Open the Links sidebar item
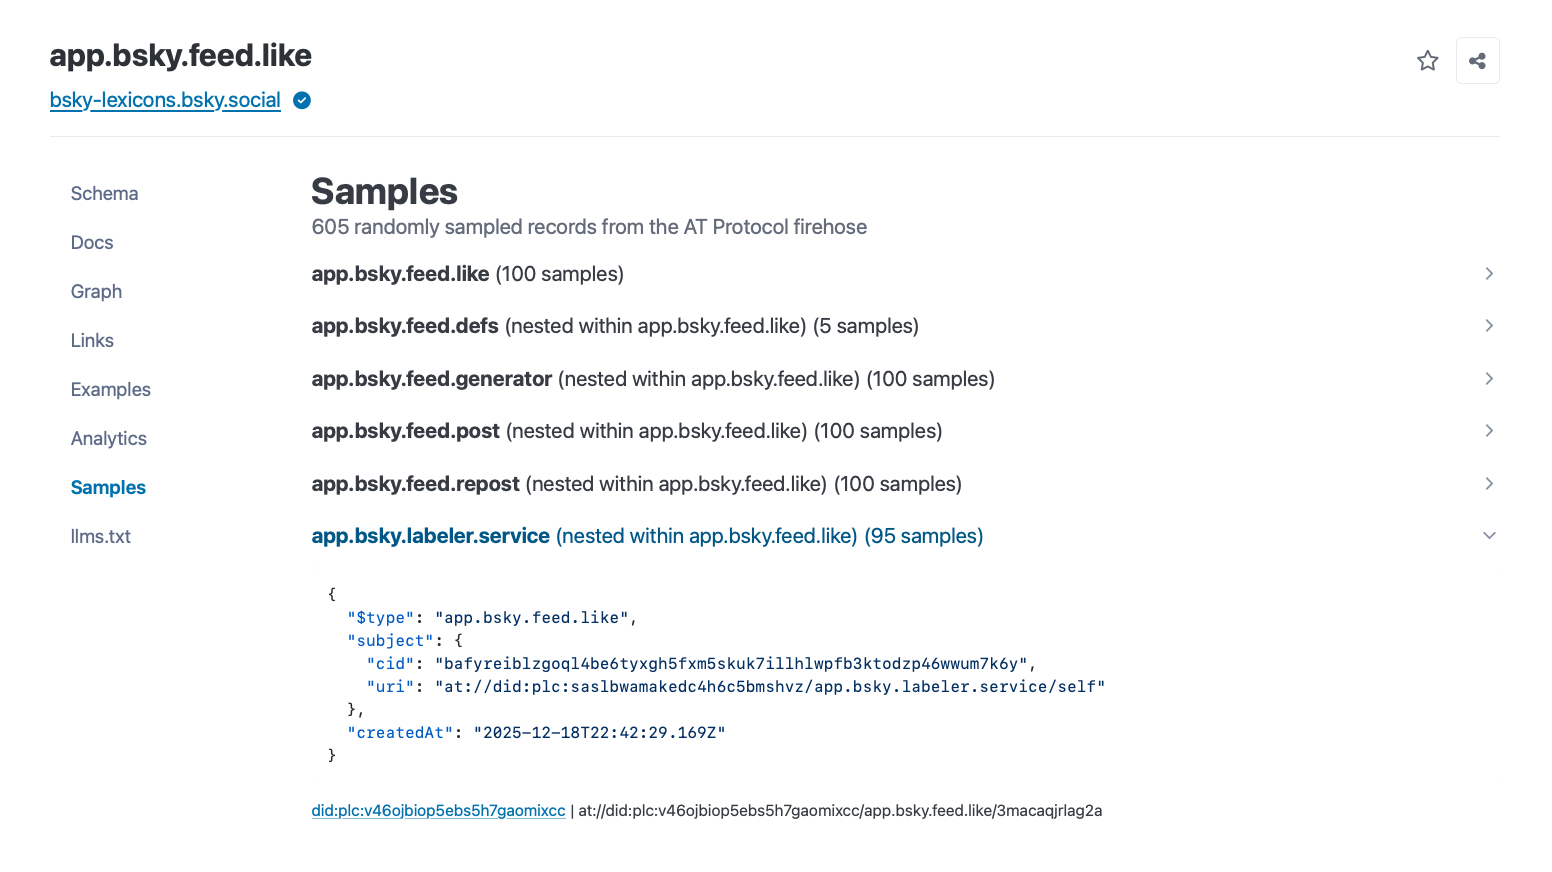The height and width of the screenshot is (872, 1552). click(92, 341)
